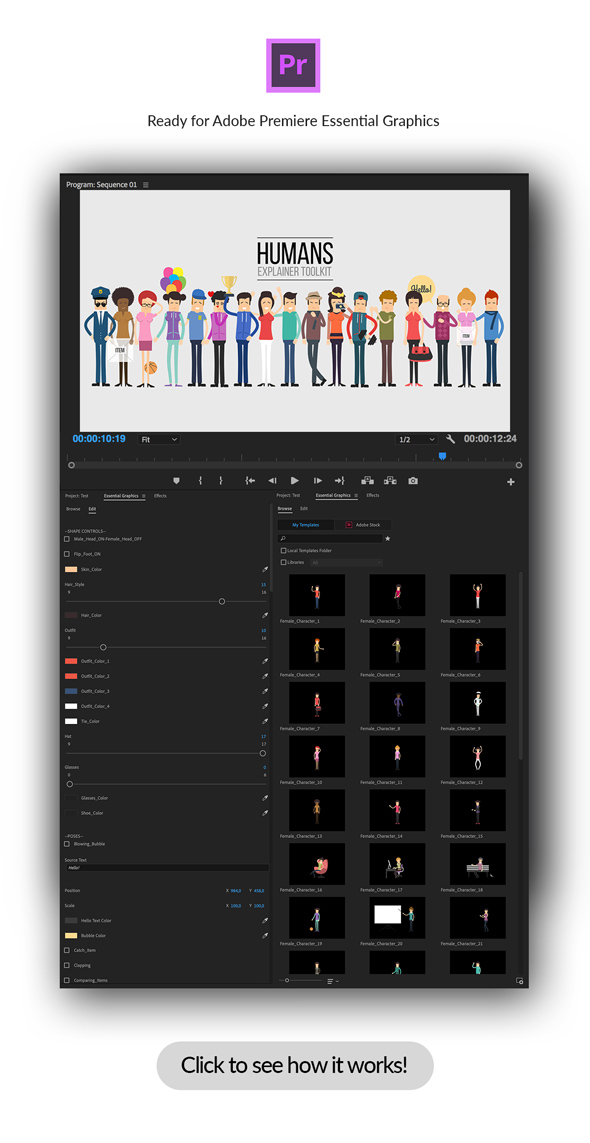
Task: Click the Add Marker icon
Action: click(176, 480)
